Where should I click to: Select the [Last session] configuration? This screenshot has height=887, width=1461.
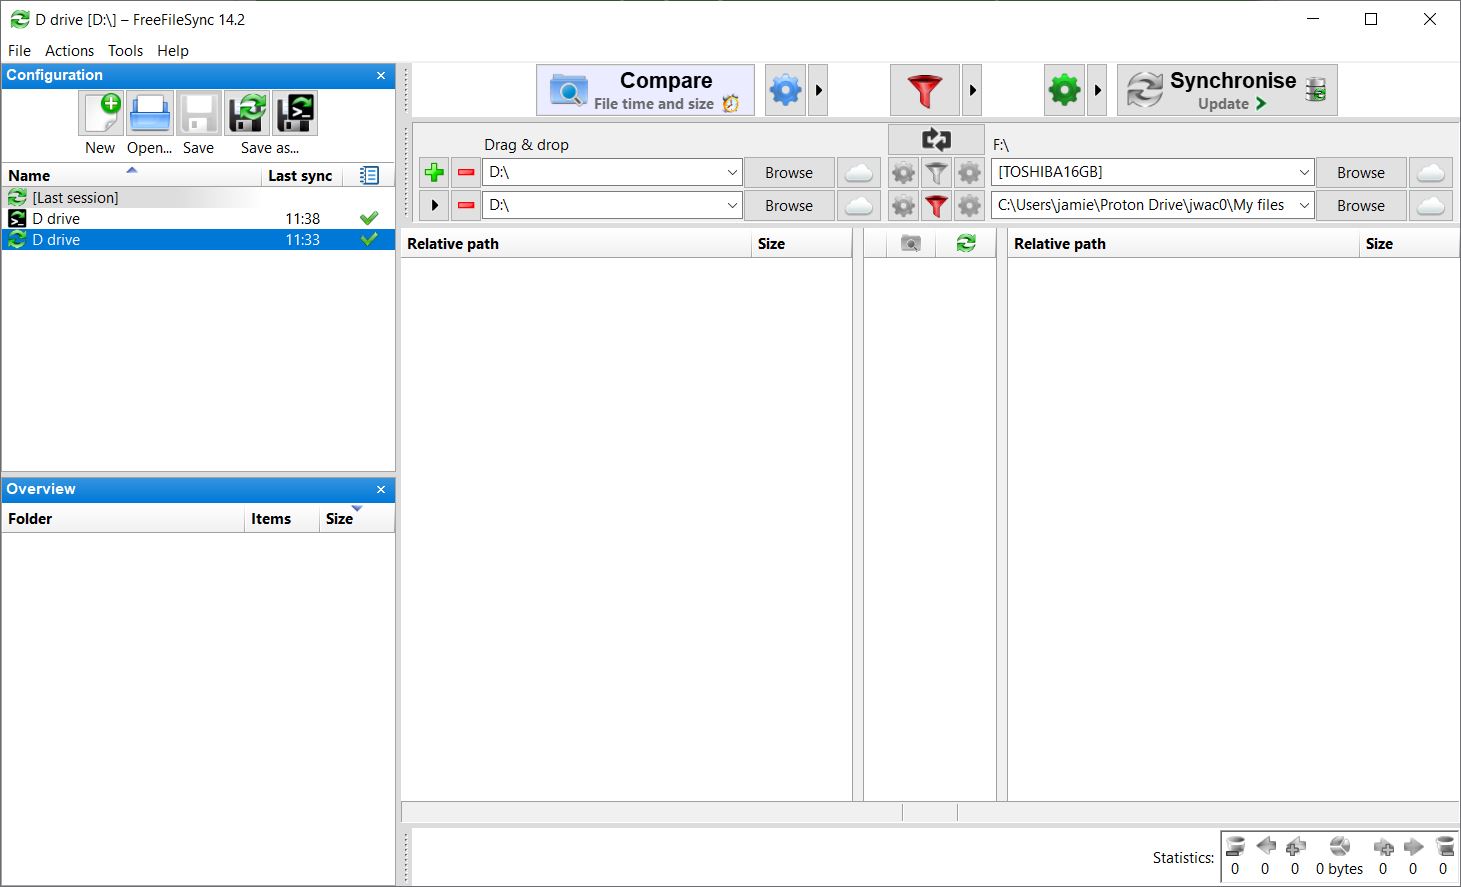tap(198, 198)
